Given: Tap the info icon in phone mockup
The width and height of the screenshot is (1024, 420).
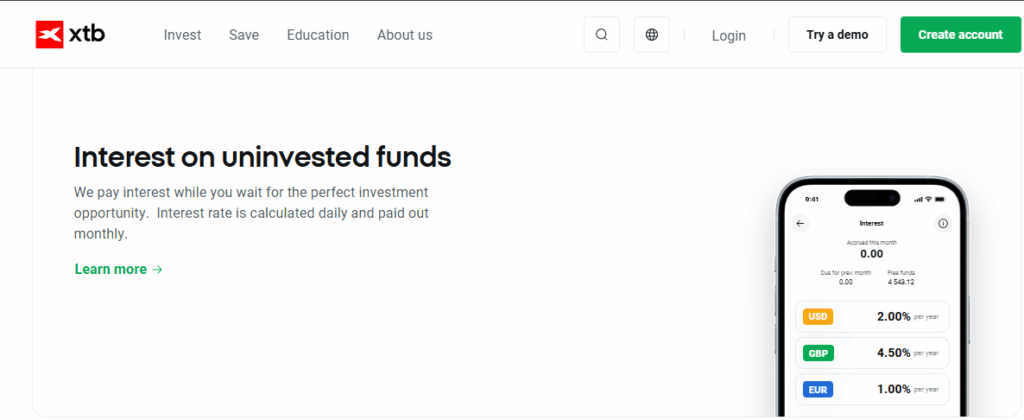Looking at the screenshot, I should click(x=943, y=223).
